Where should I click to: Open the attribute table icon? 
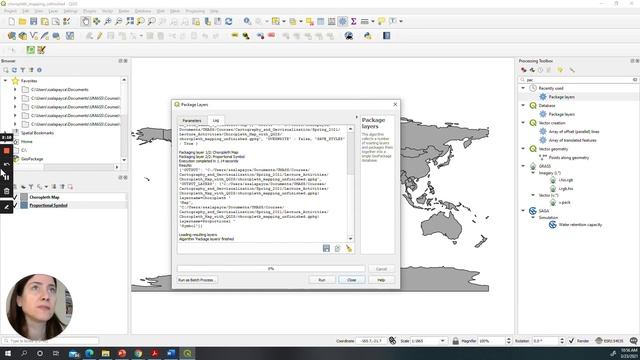321,21
